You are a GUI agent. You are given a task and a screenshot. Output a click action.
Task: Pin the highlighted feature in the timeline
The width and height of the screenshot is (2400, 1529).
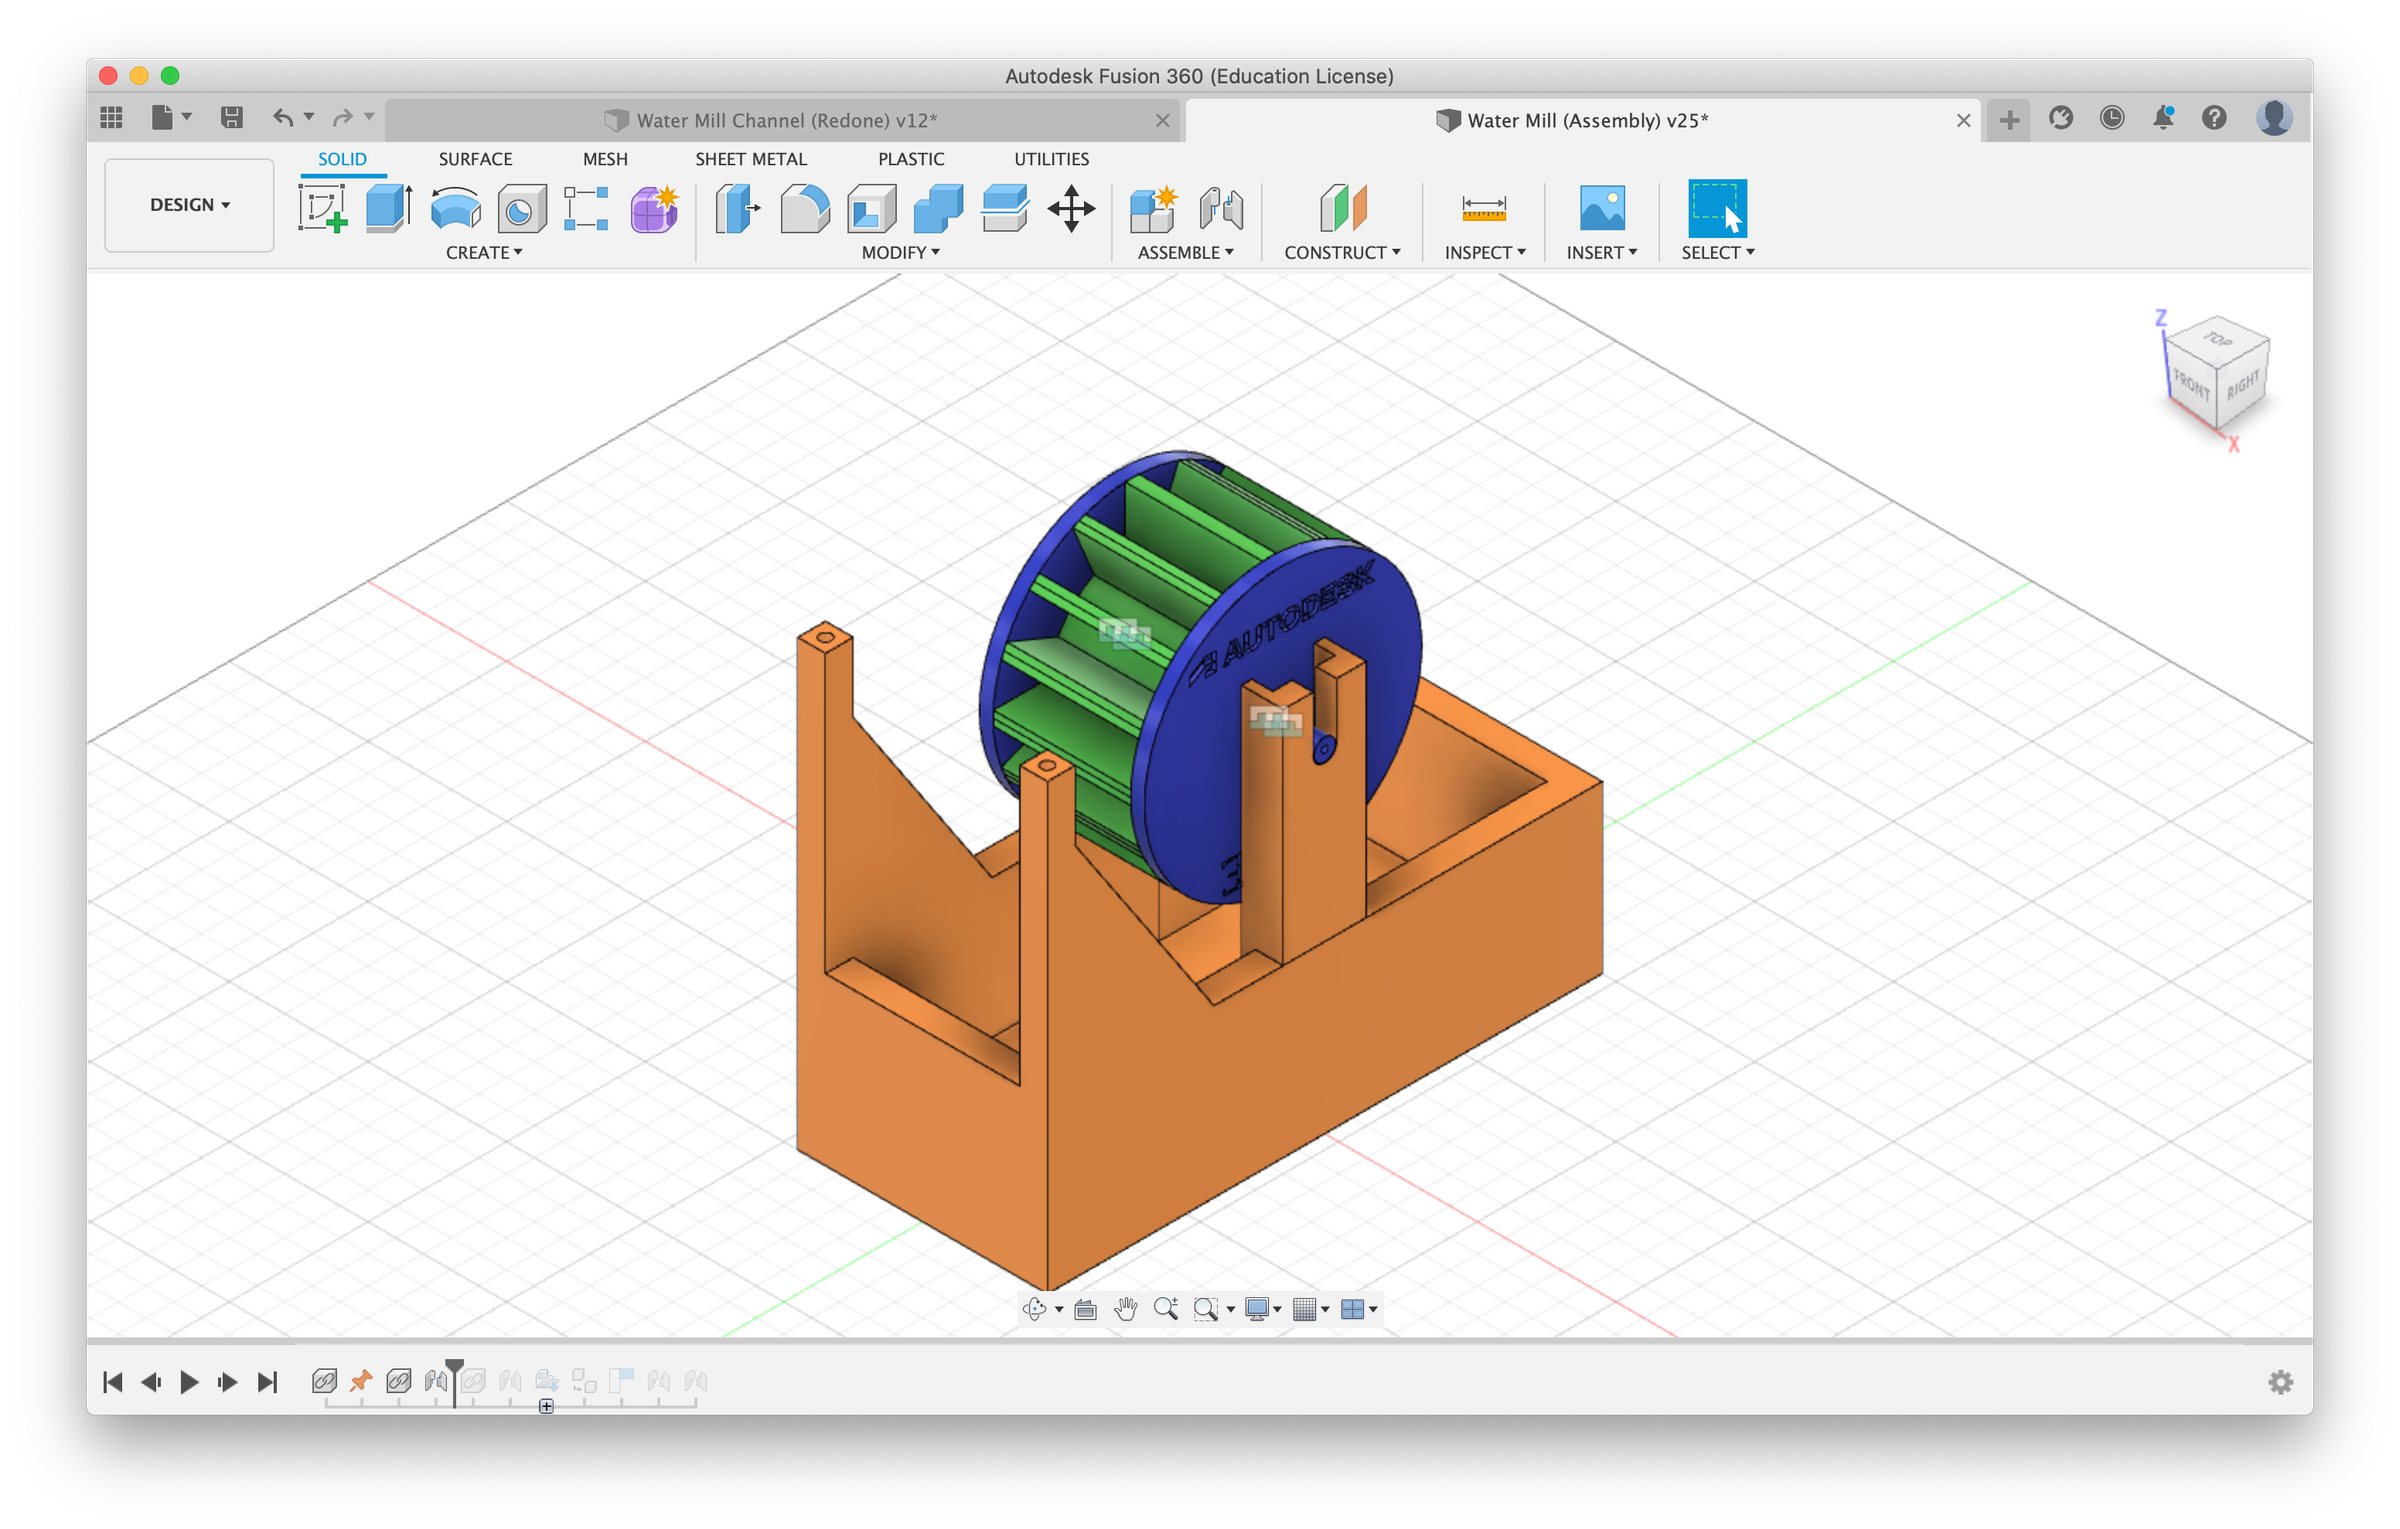point(361,1381)
